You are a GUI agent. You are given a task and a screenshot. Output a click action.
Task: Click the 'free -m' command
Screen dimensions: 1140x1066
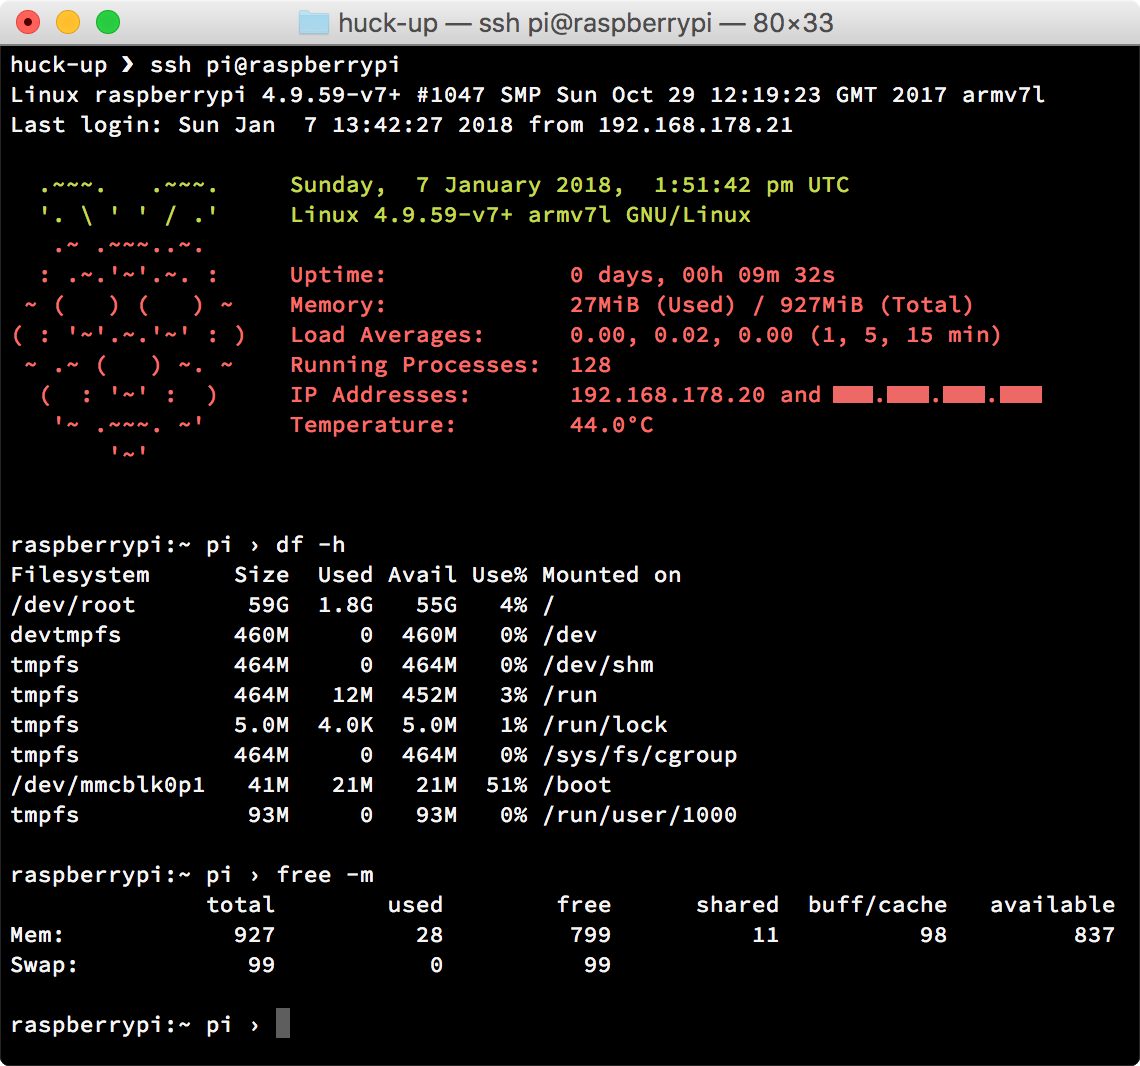(325, 875)
